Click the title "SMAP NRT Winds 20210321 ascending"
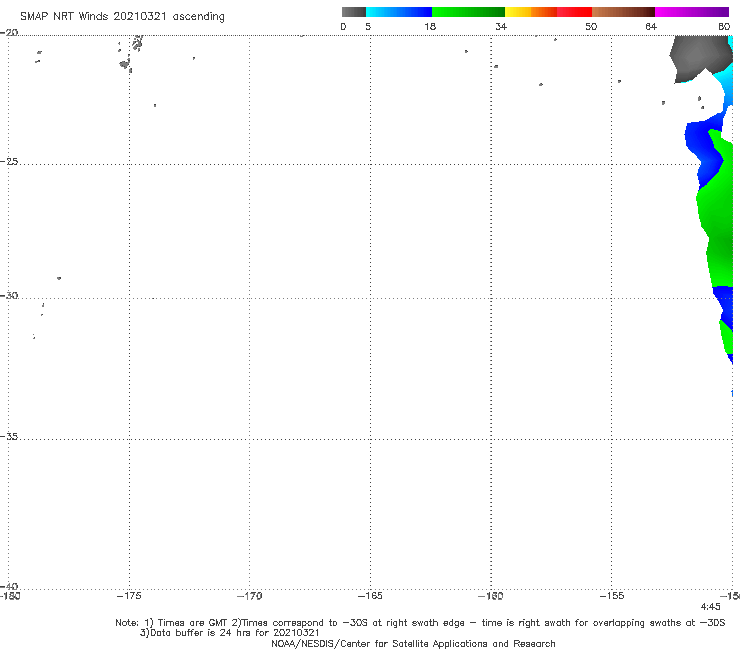 pos(122,16)
